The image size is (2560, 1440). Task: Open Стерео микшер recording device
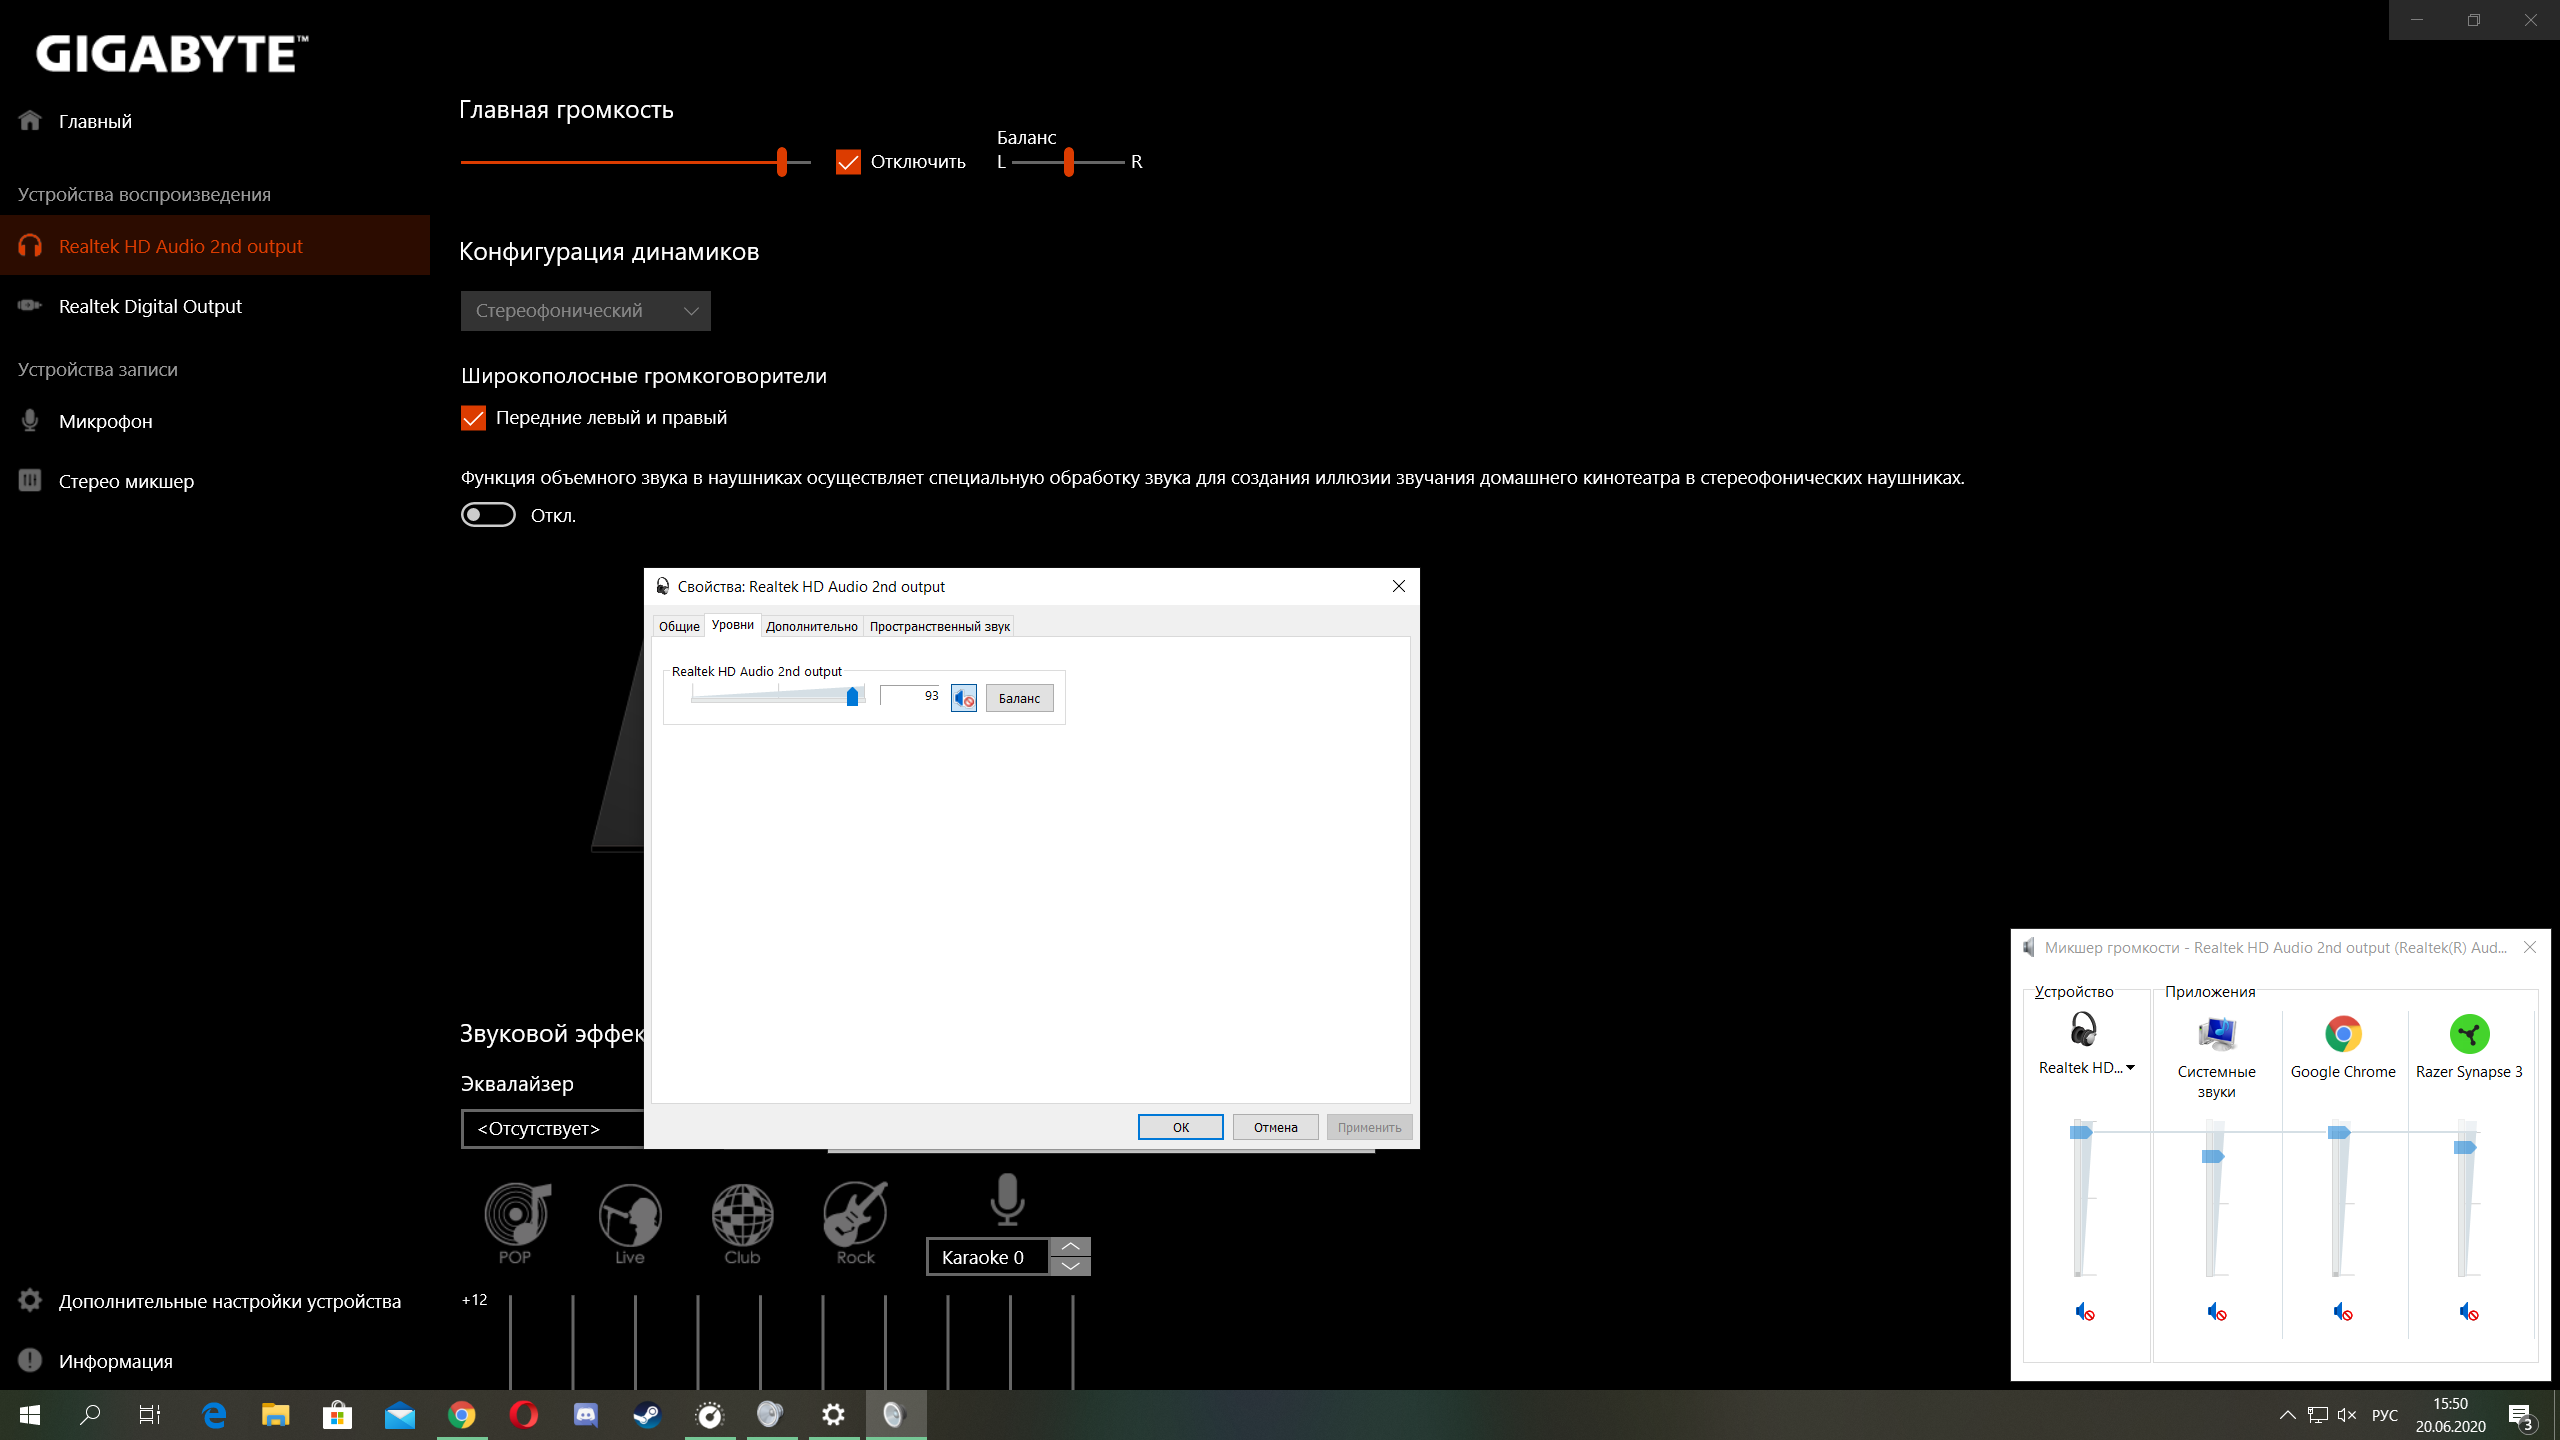(215, 481)
